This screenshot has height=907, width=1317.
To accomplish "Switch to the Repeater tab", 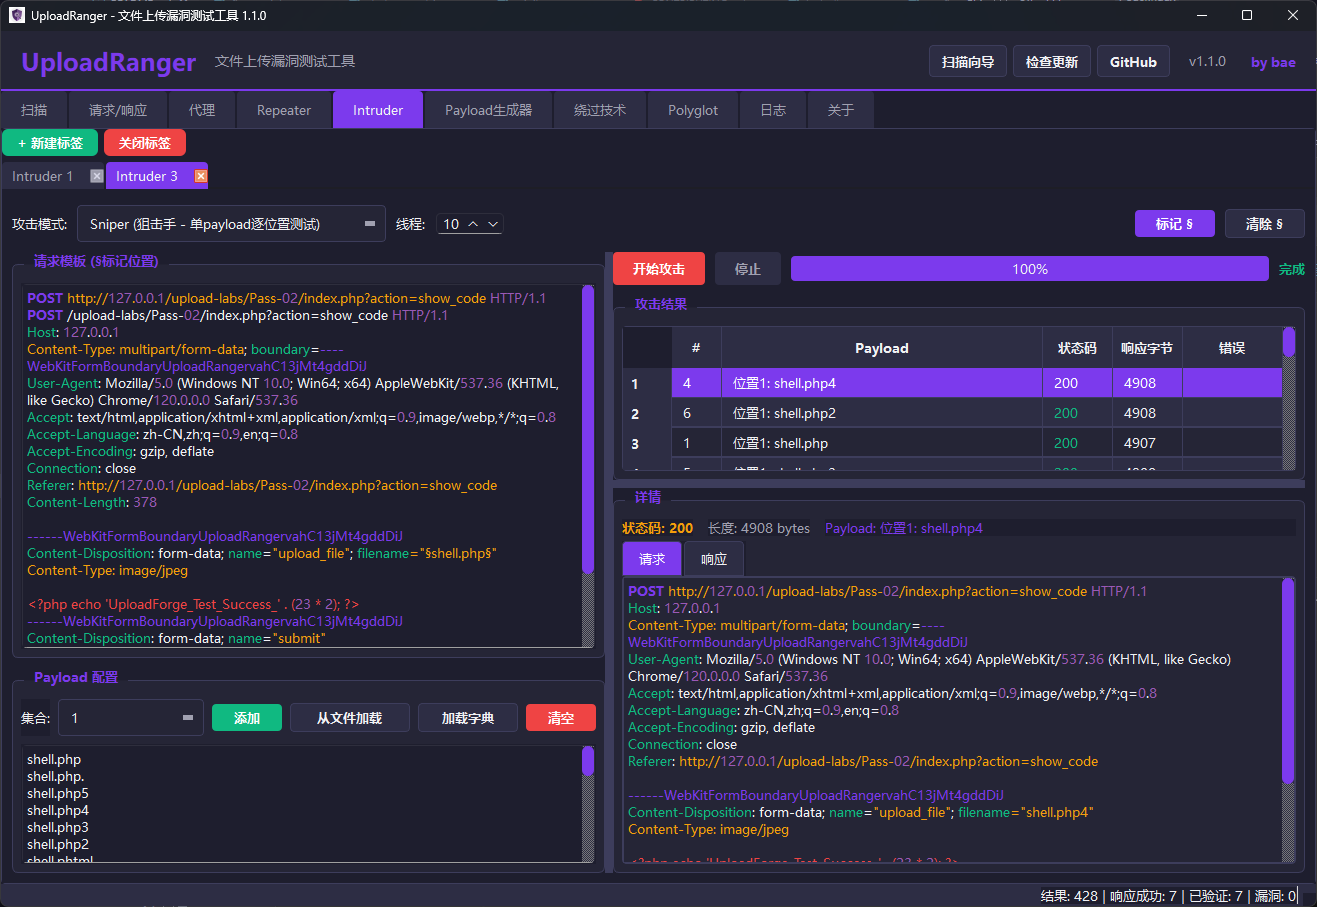I will (284, 110).
